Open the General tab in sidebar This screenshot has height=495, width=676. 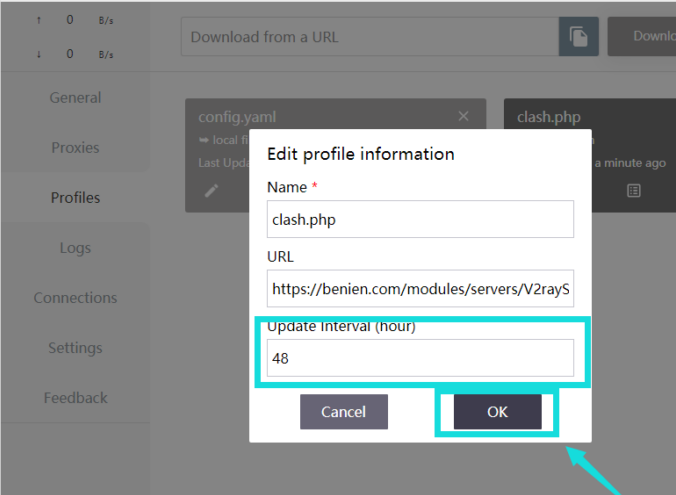pos(75,98)
